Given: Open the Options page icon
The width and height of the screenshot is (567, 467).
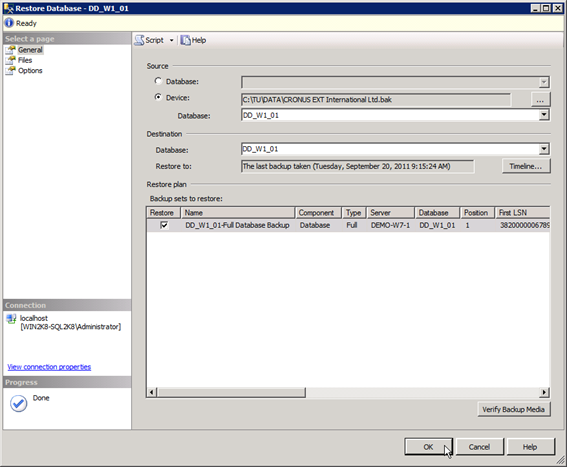Looking at the screenshot, I should click(10, 71).
